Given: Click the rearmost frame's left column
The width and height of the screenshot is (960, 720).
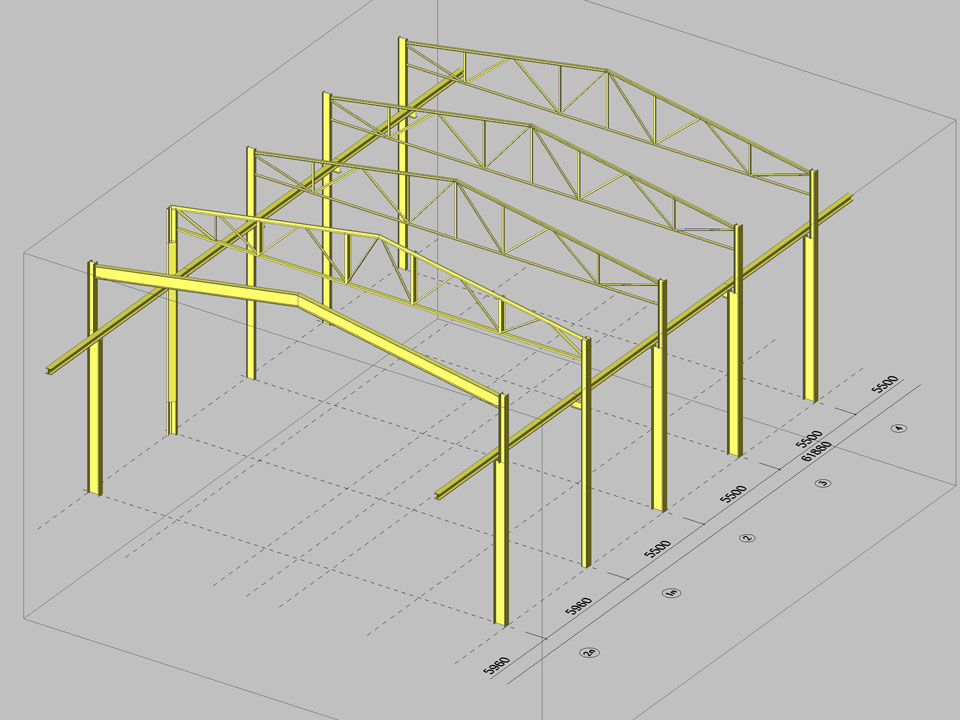Looking at the screenshot, I should tap(402, 150).
